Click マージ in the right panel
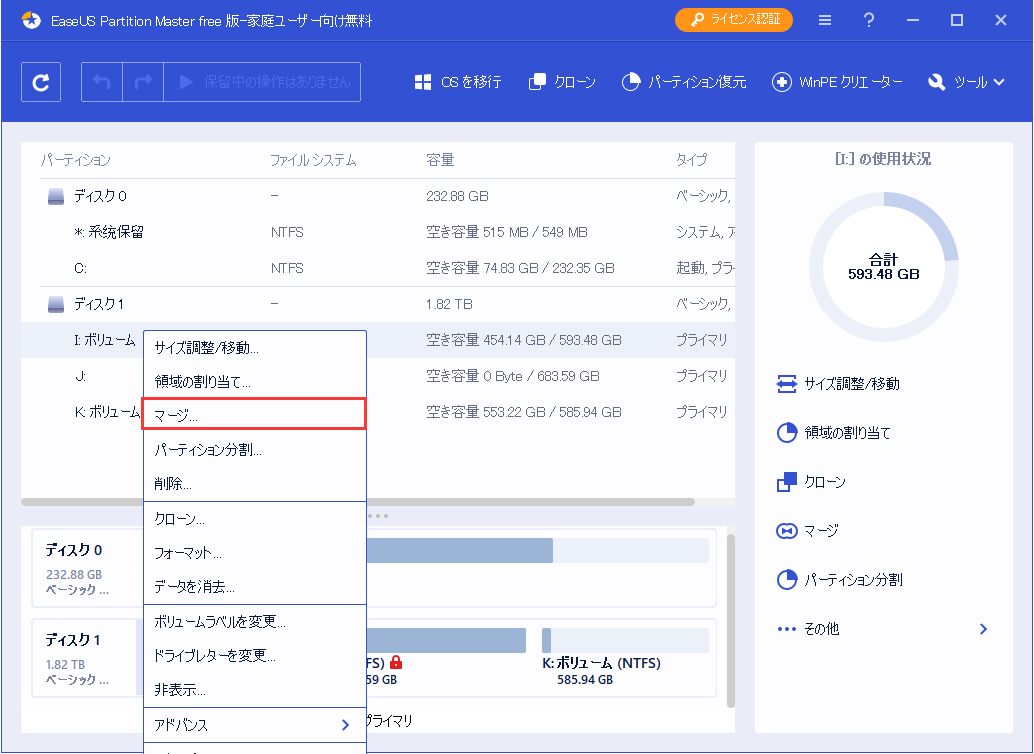Viewport: 1034px width, 754px height. 807,530
